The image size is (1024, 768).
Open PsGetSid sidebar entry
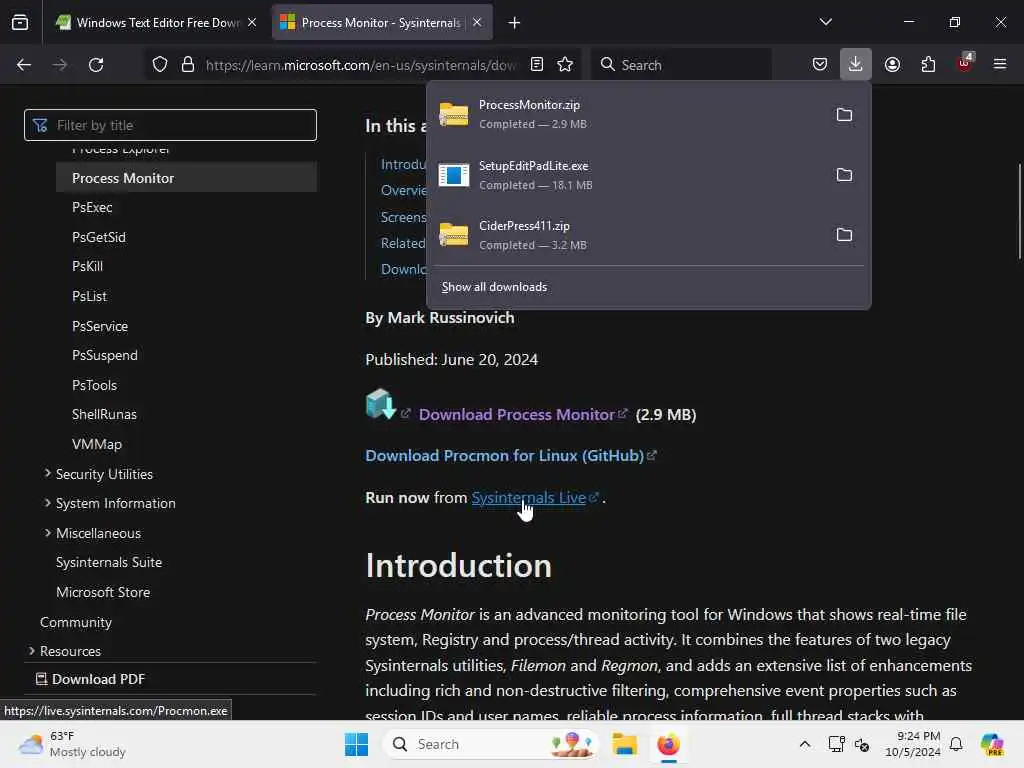[99, 237]
